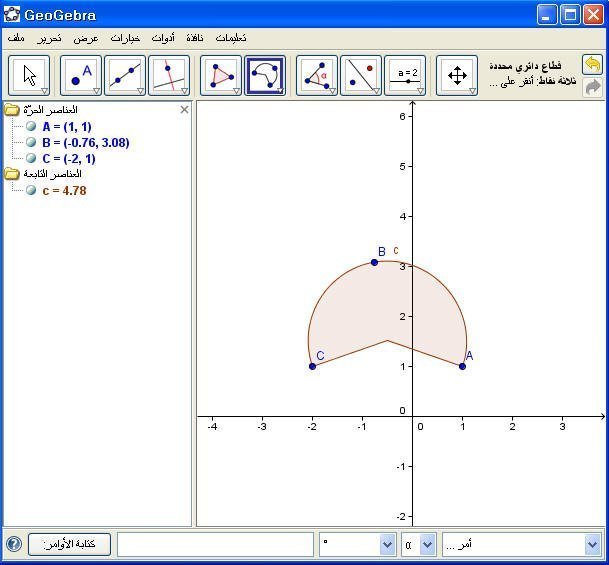This screenshot has height=565, width=609.
Task: Select the Polygon tool
Action: click(221, 76)
